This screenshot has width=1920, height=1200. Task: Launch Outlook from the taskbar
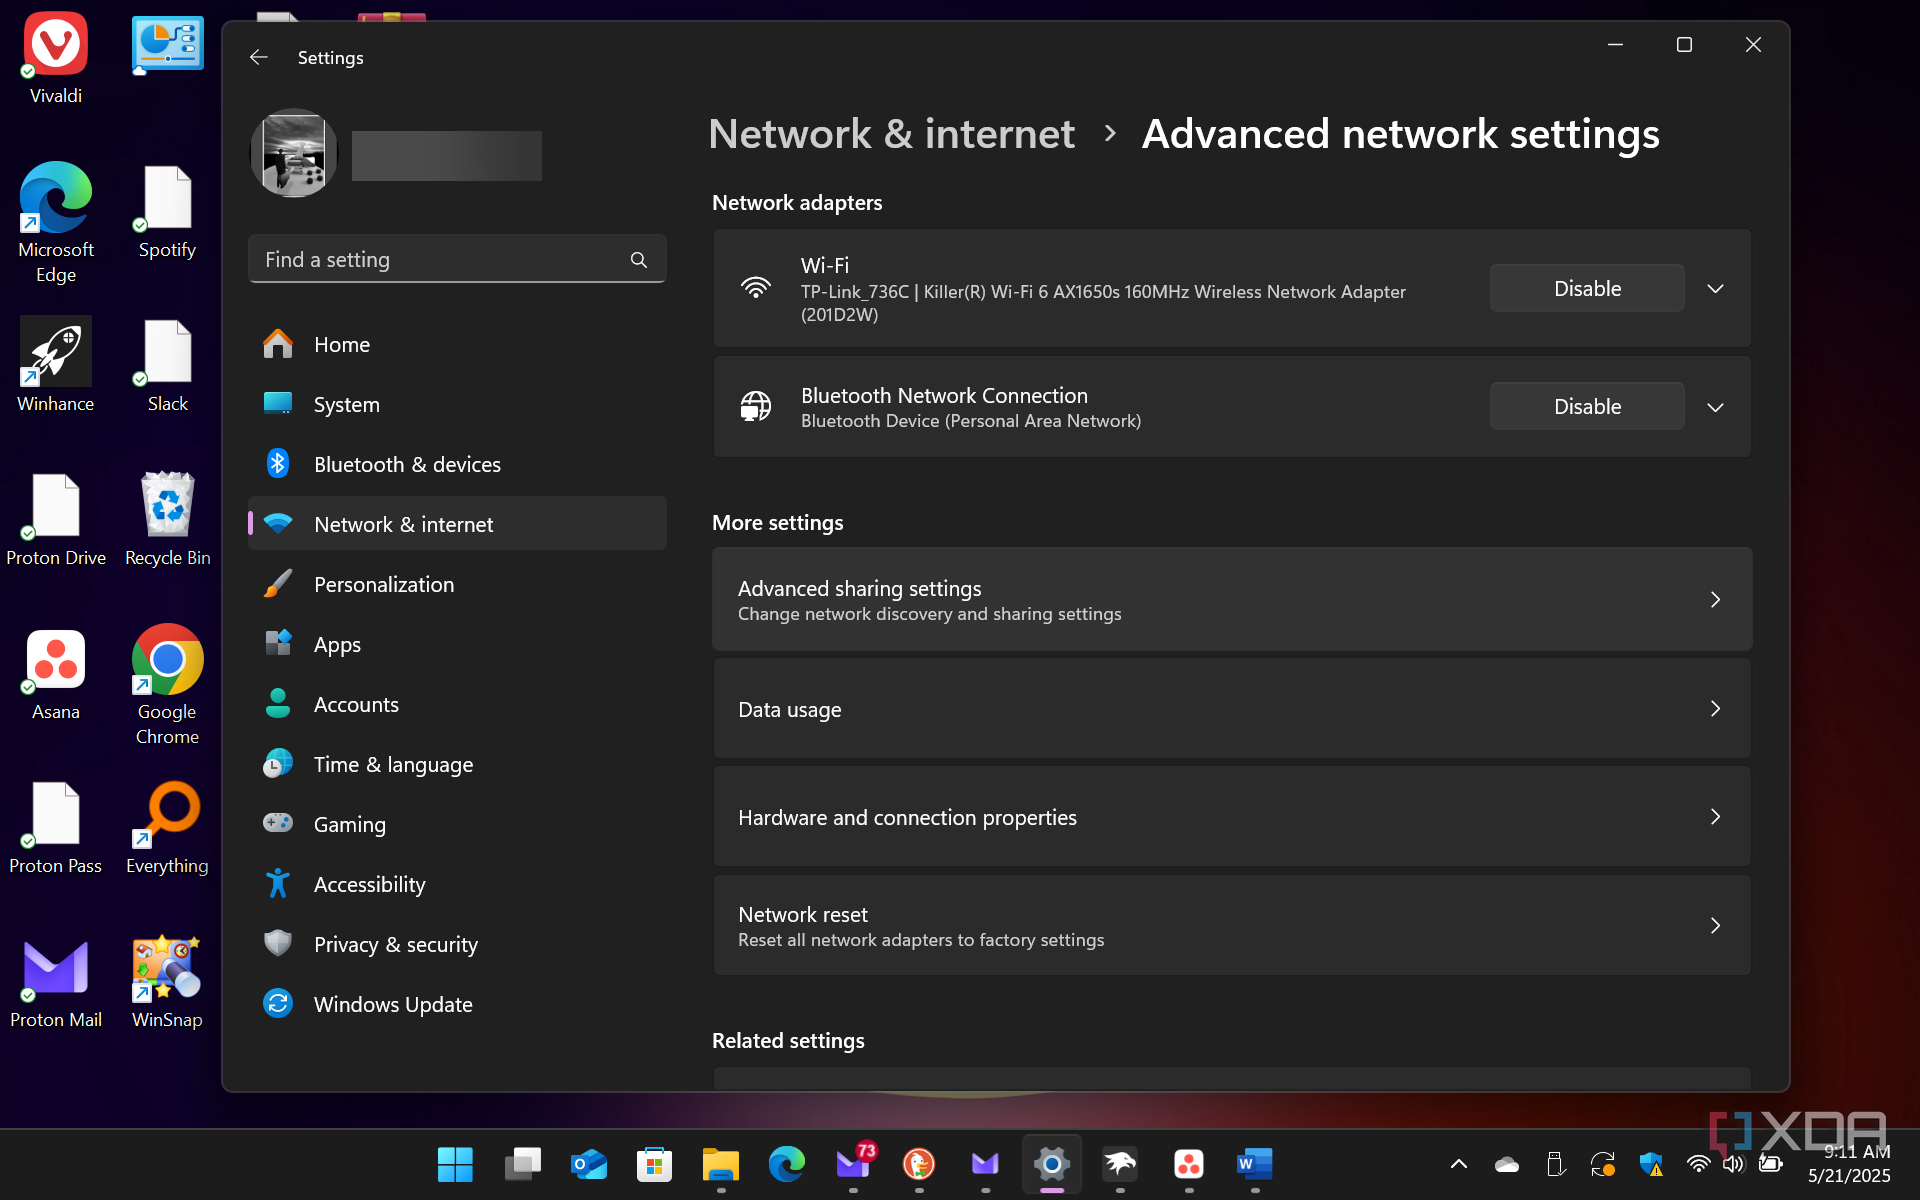pyautogui.click(x=588, y=1164)
